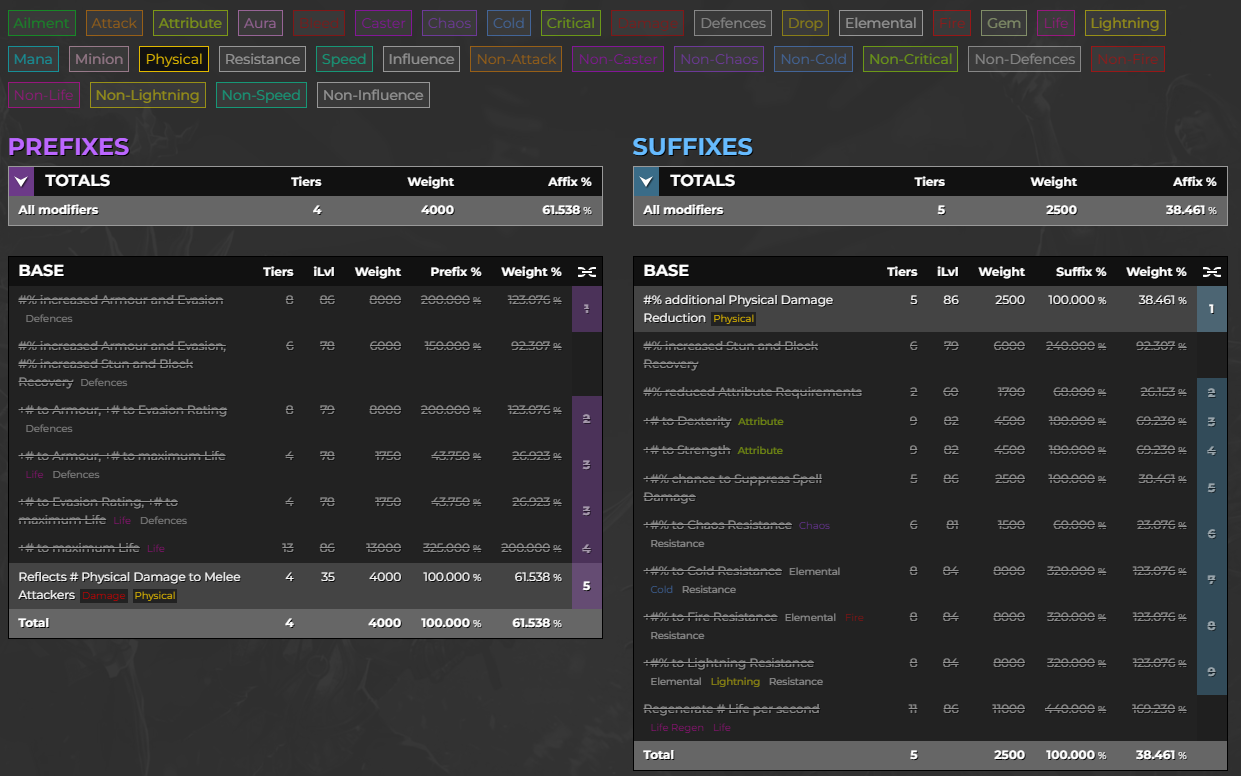Toggle the Chaos filter beside Caster
The height and width of the screenshot is (776, 1241).
pos(450,23)
